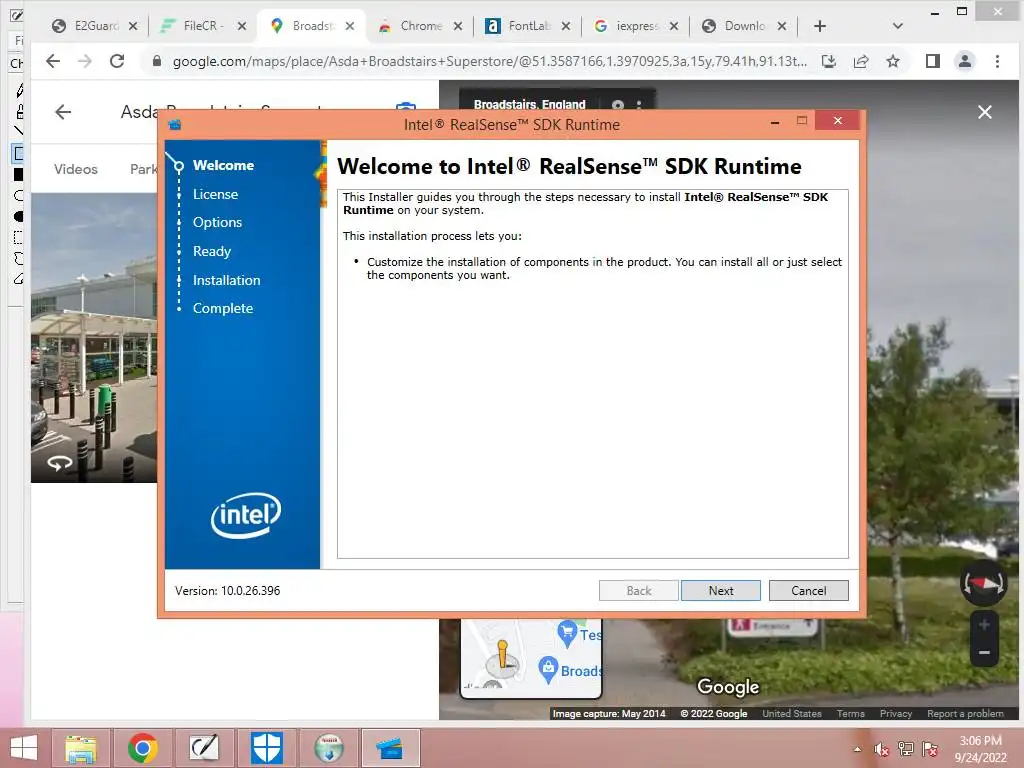The width and height of the screenshot is (1024, 768).
Task: Select the License step in installer sidebar
Action: click(x=215, y=194)
